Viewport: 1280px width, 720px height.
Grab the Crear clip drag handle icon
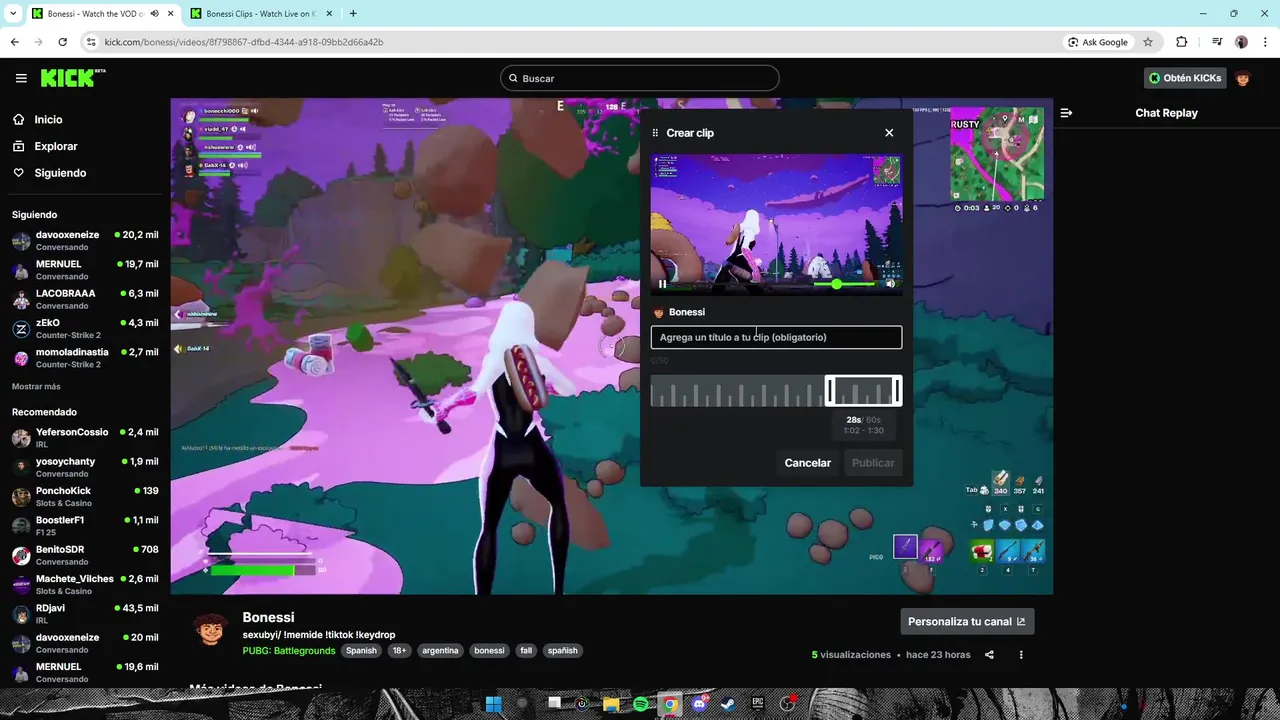(656, 133)
